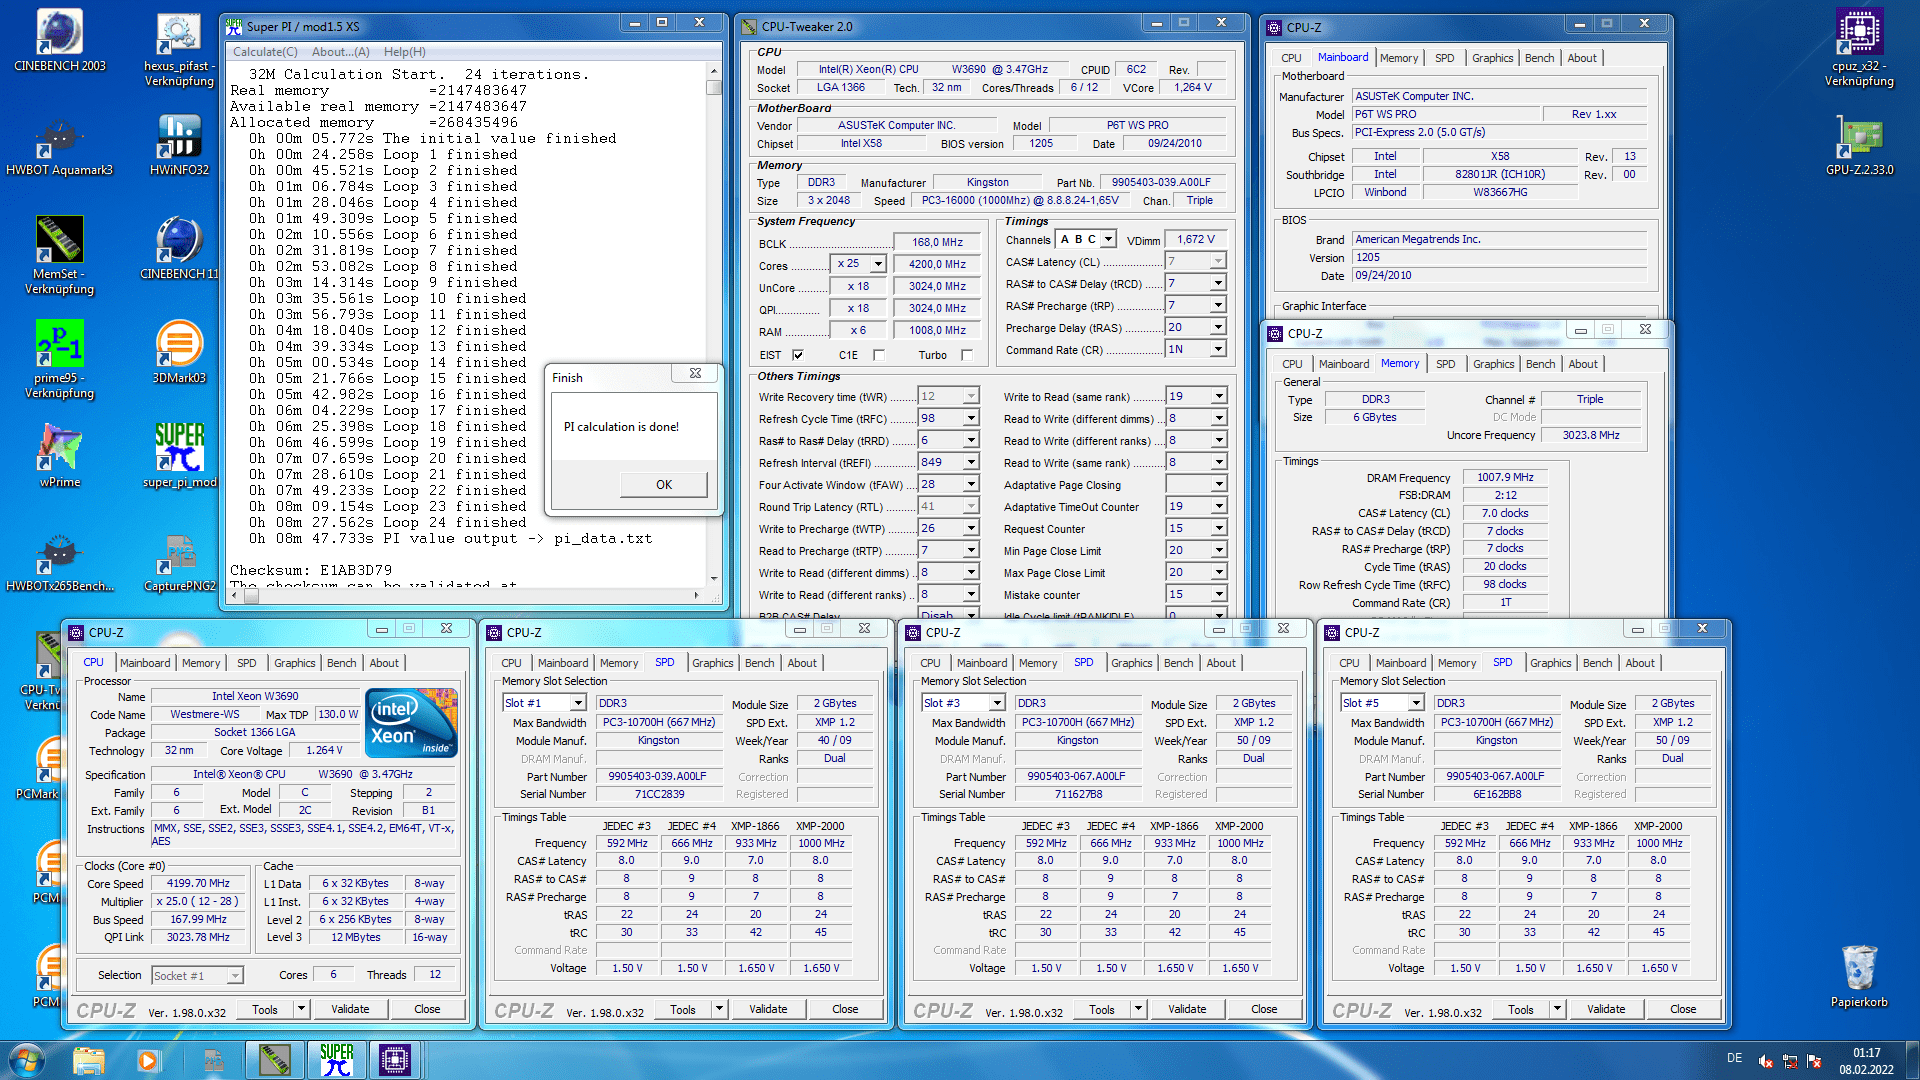1920x1080 pixels.
Task: Launch super_pi_mod desktop icon
Action: (179, 456)
